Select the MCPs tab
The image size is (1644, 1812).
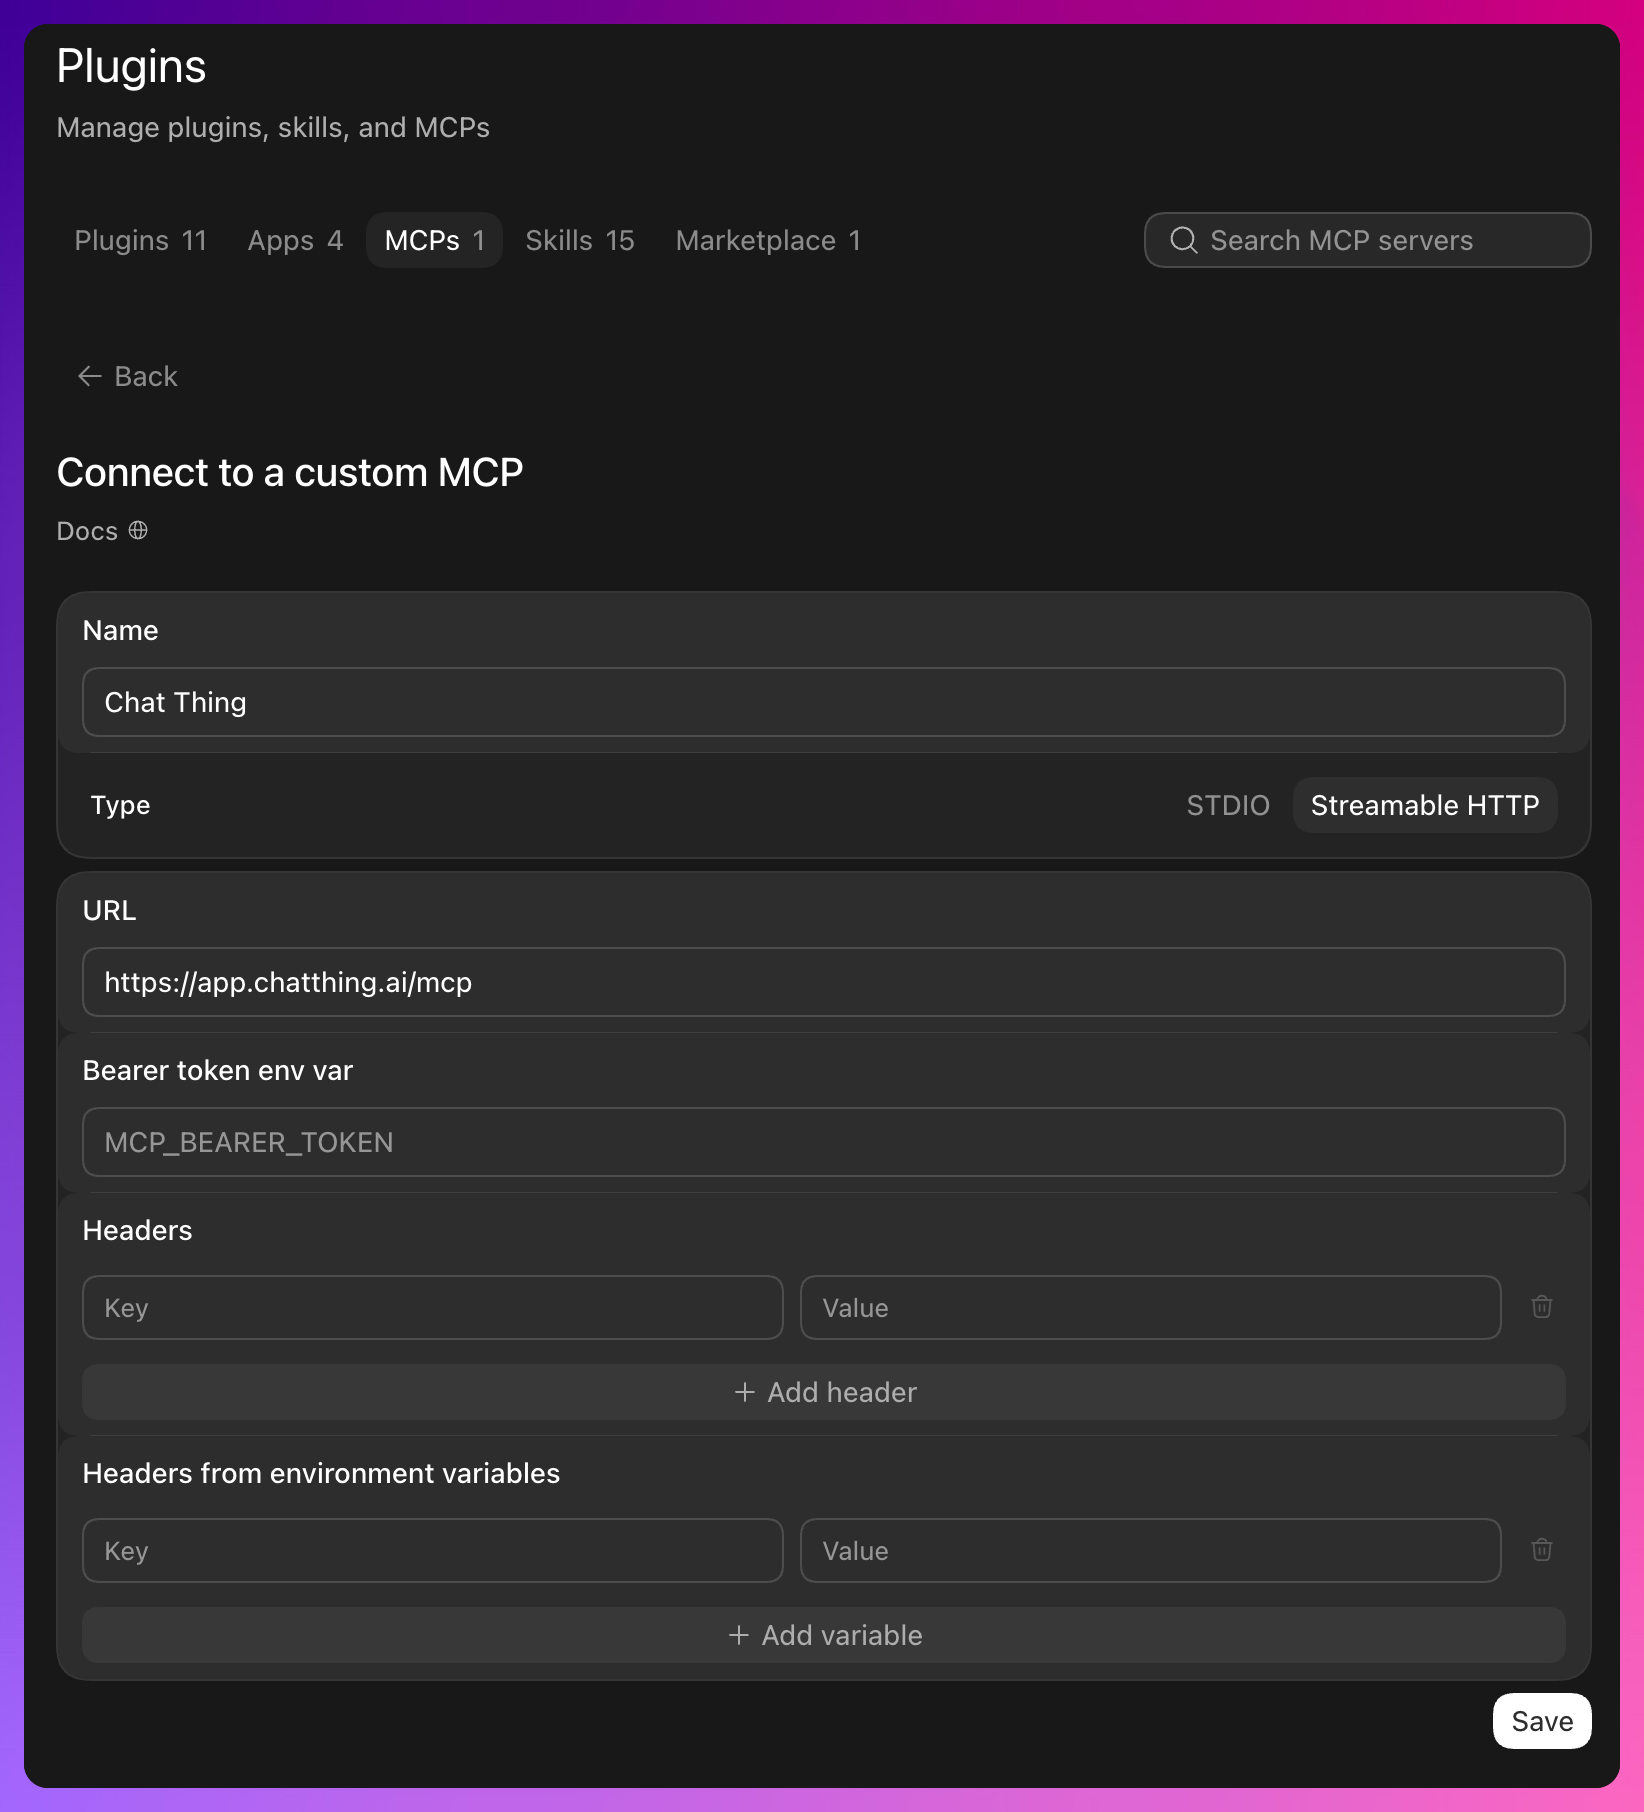click(434, 240)
